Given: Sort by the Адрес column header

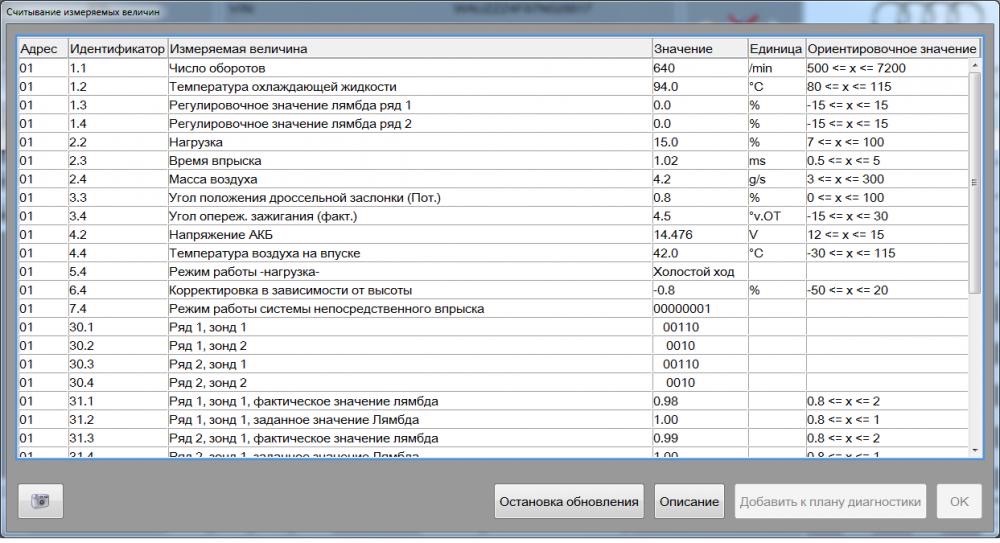Looking at the screenshot, I should 43,48.
